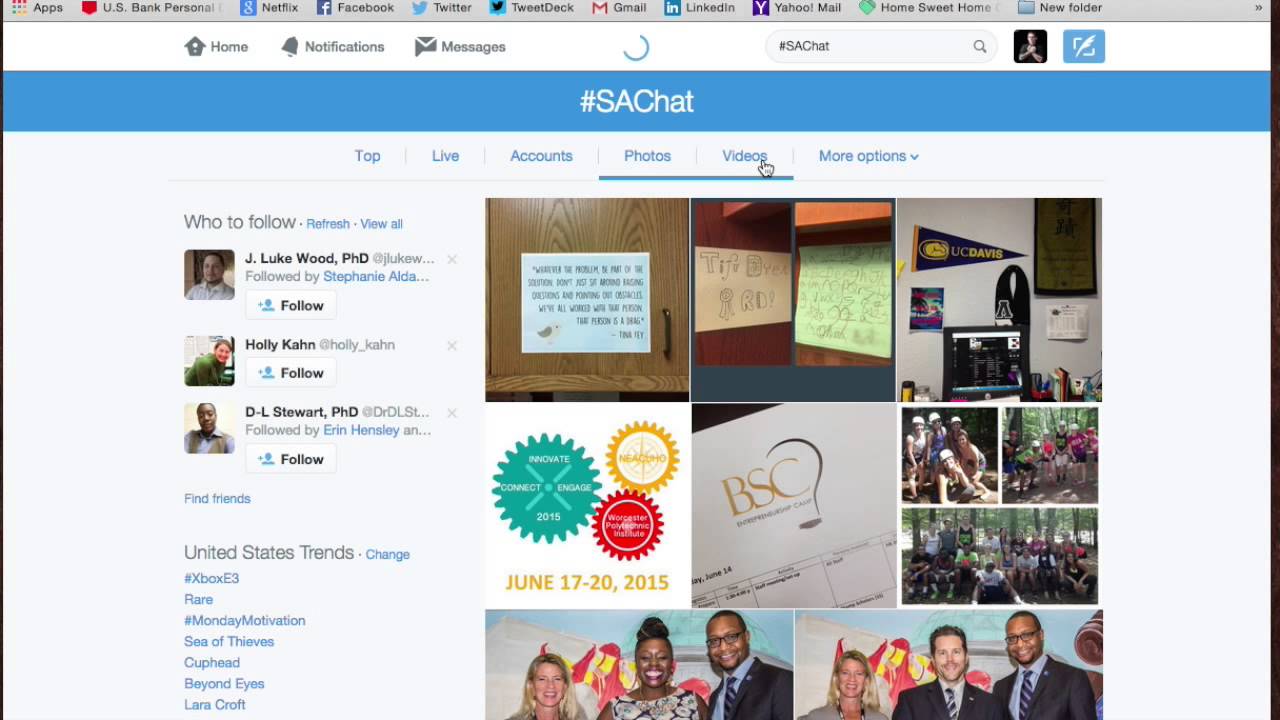Open the June 17-20, 2015 conference graphic
The image size is (1280, 720).
coord(587,506)
